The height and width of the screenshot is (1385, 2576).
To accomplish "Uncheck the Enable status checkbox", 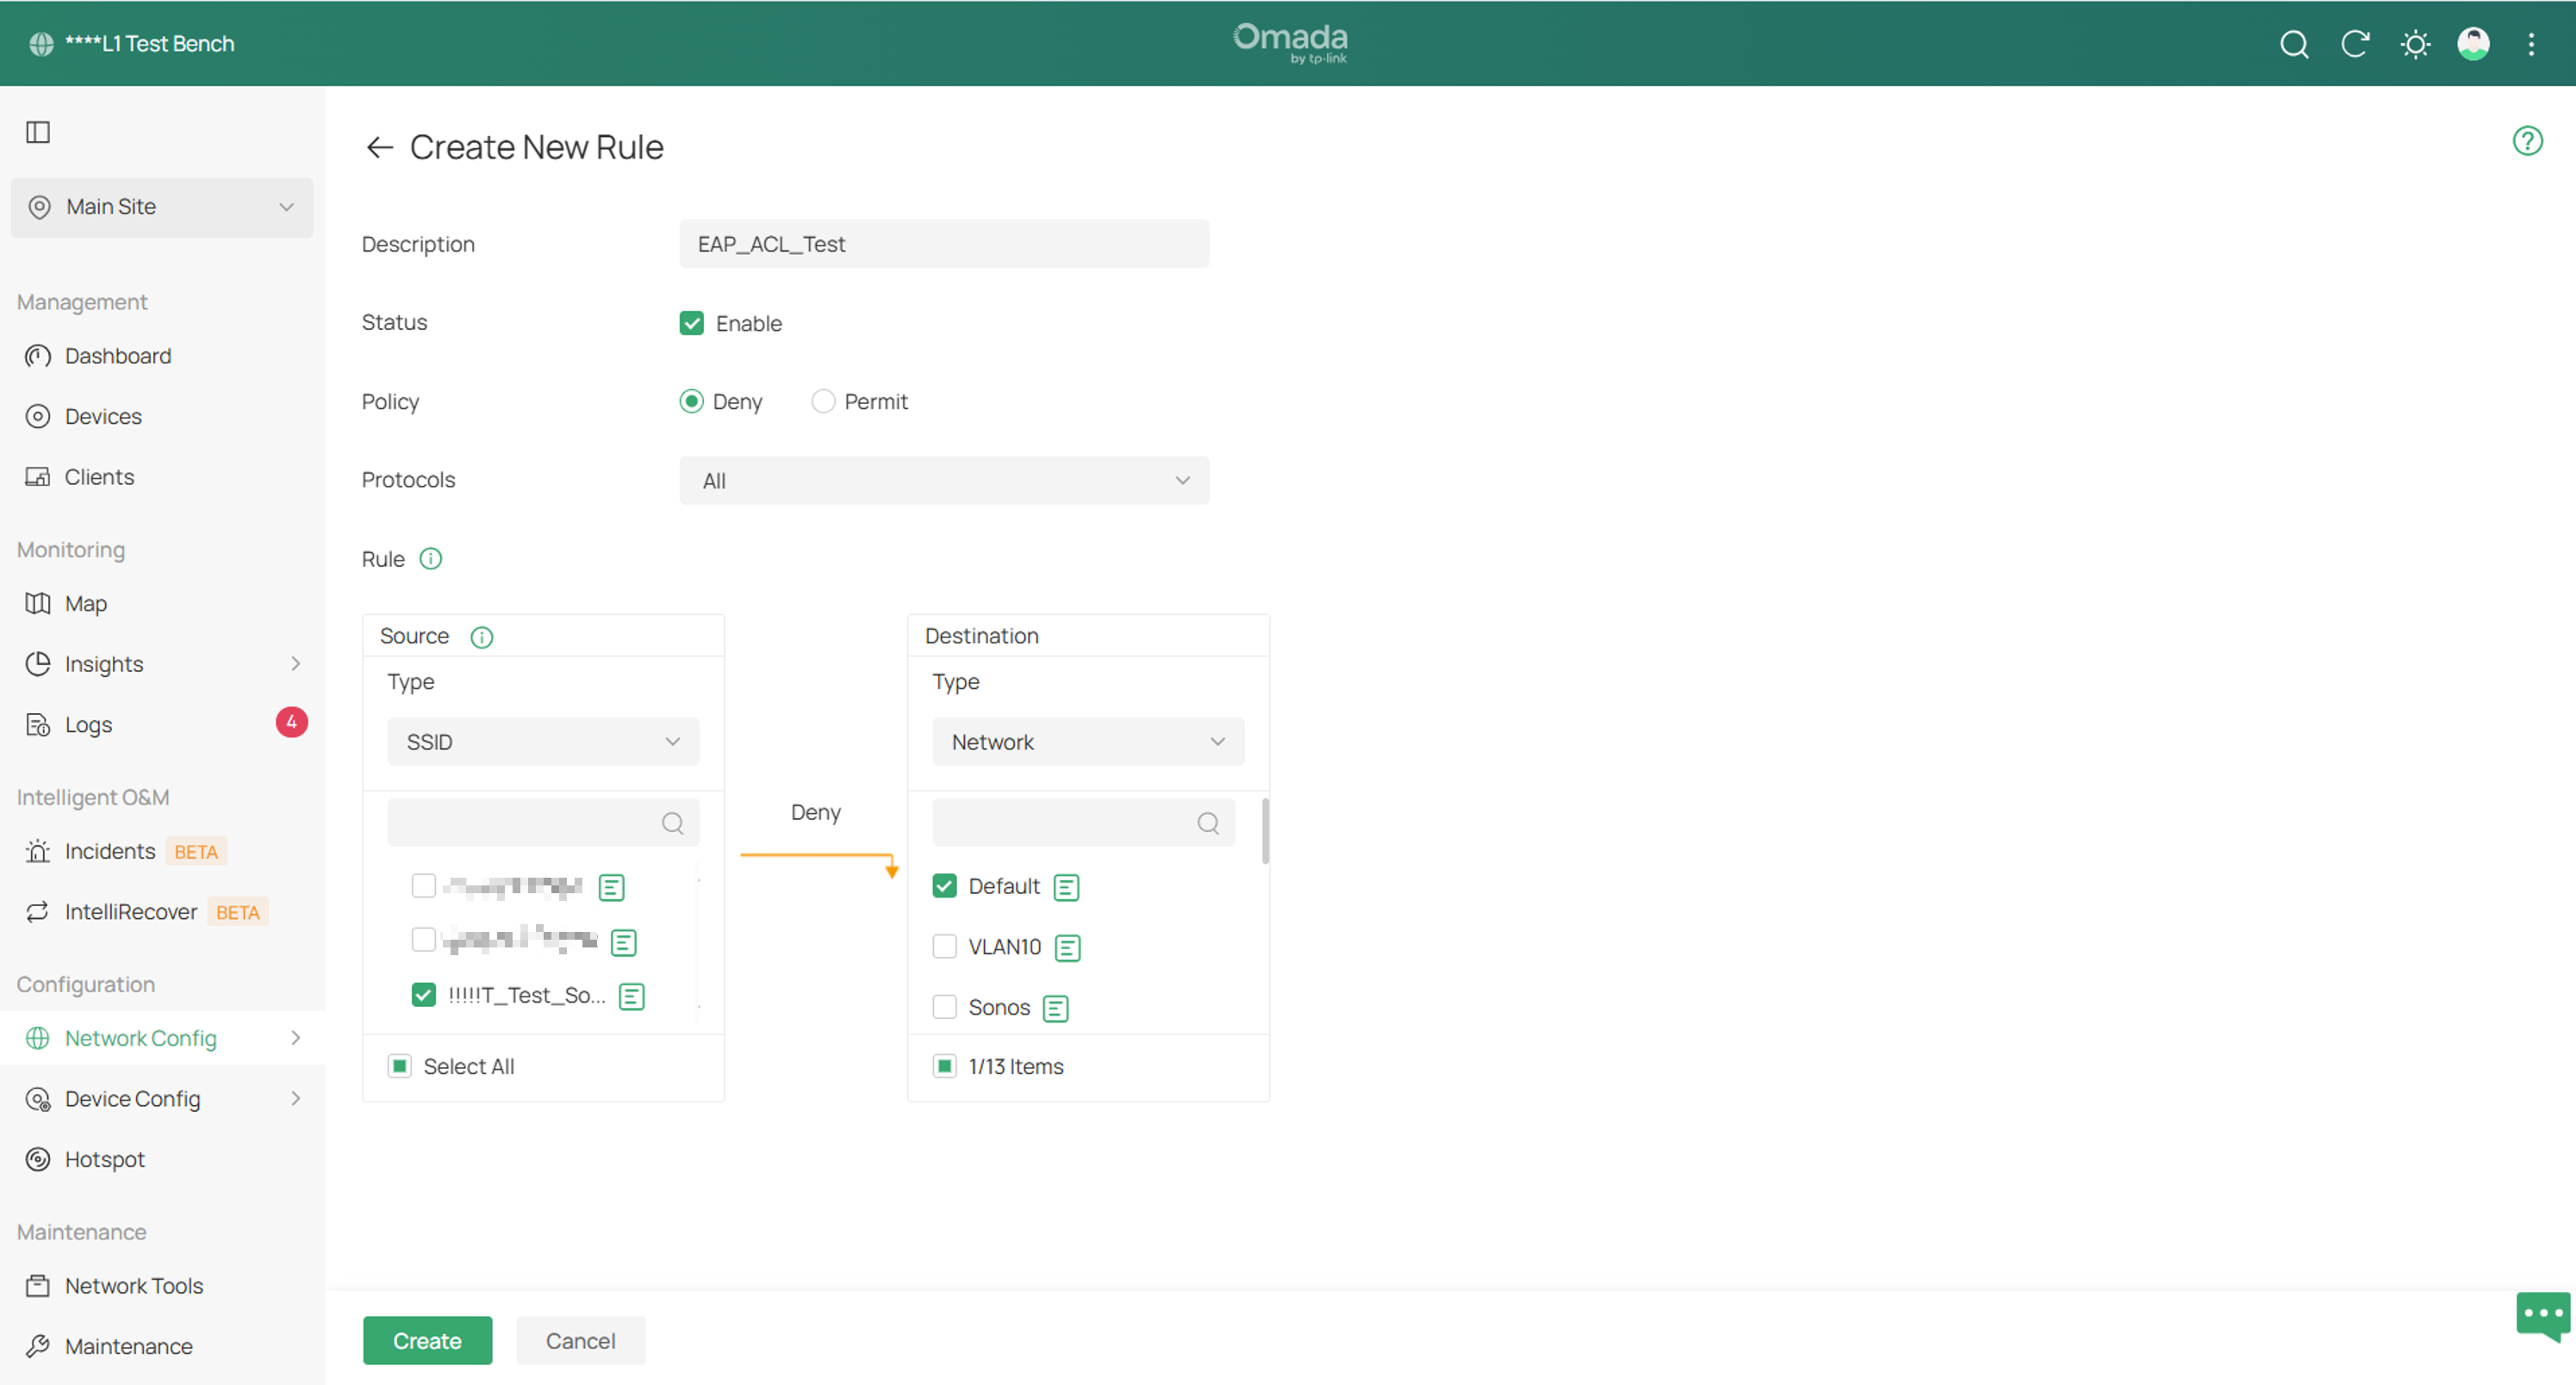I will click(x=691, y=323).
